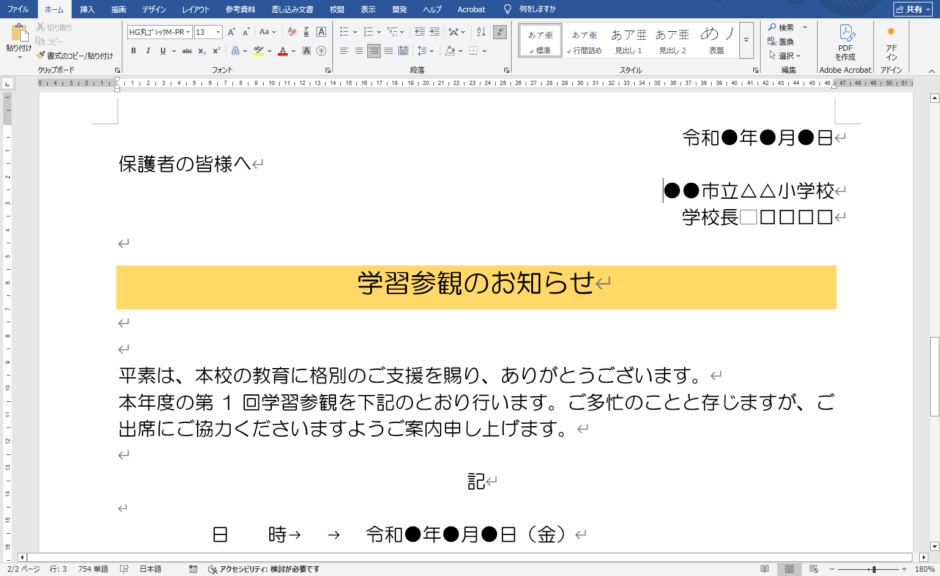Open the font name dropdown HG丸ゴシックM-PRO
The height and width of the screenshot is (576, 940).
(159, 32)
